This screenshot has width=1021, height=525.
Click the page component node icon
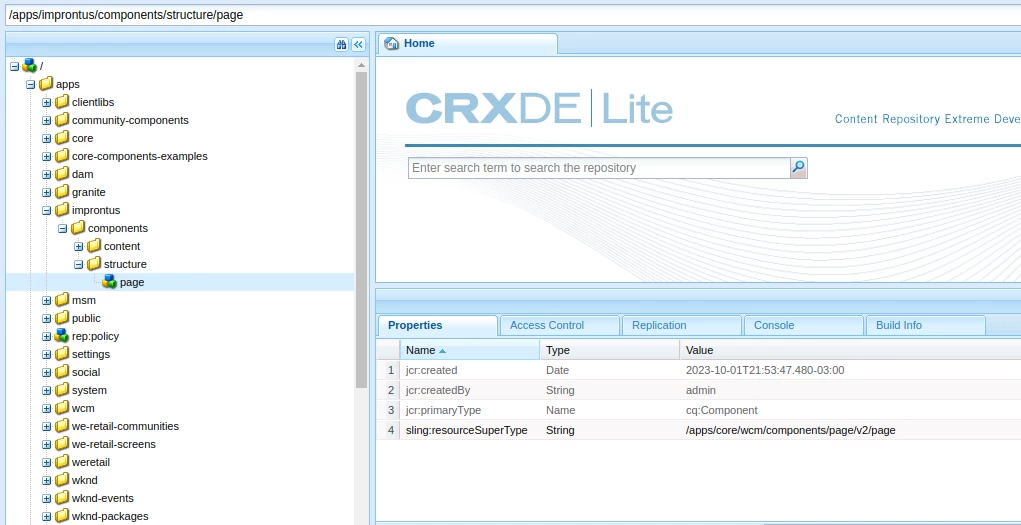[x=109, y=282]
